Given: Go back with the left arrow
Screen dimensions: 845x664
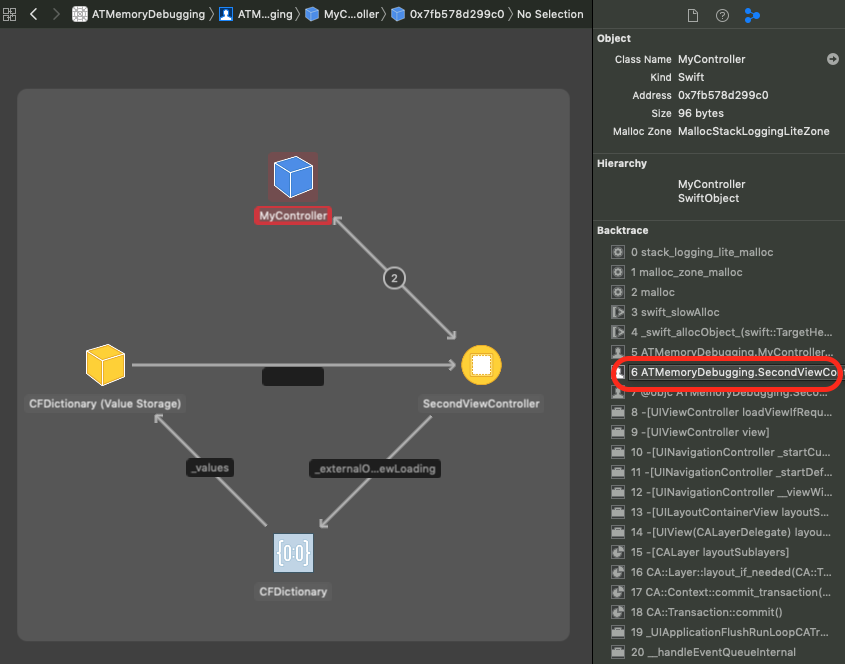Looking at the screenshot, I should (x=34, y=14).
